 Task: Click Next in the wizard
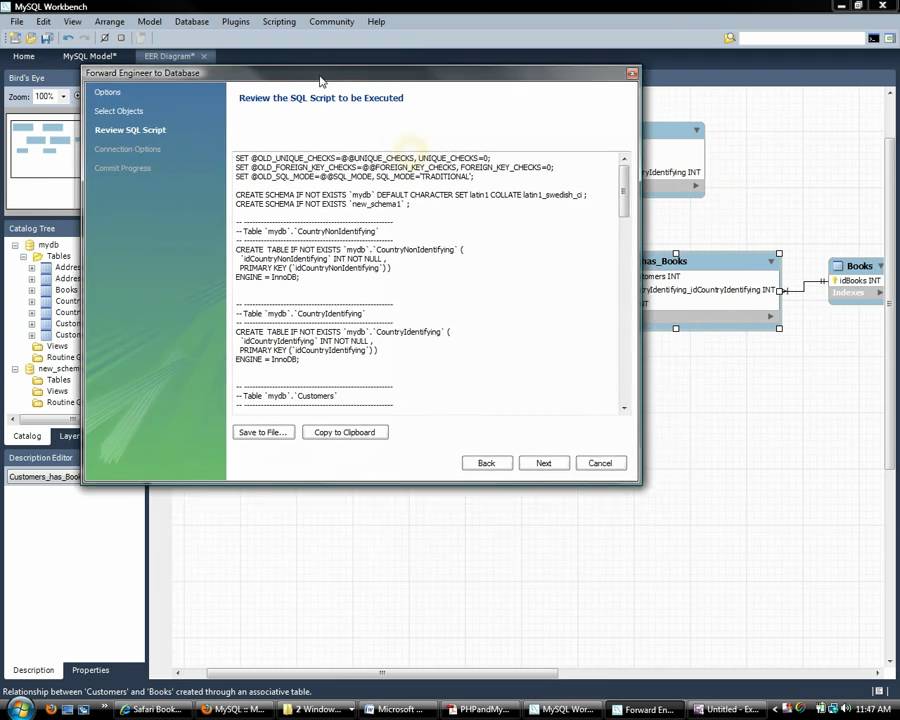point(544,463)
